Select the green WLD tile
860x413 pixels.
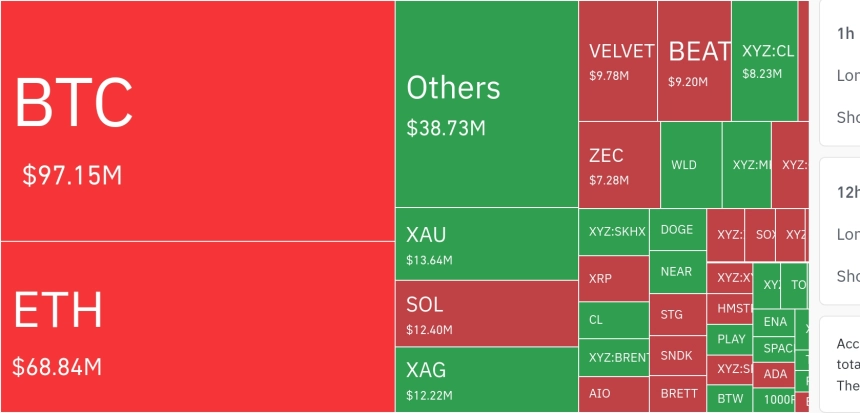[x=691, y=165]
